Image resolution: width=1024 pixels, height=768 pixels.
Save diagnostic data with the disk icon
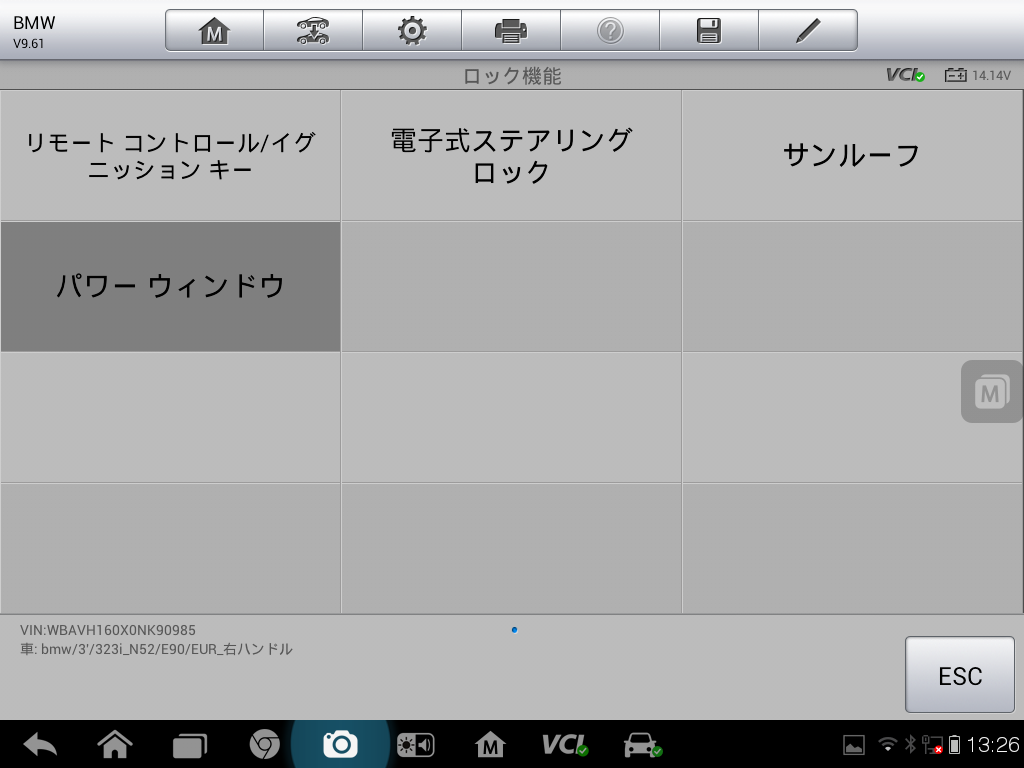[x=709, y=29]
